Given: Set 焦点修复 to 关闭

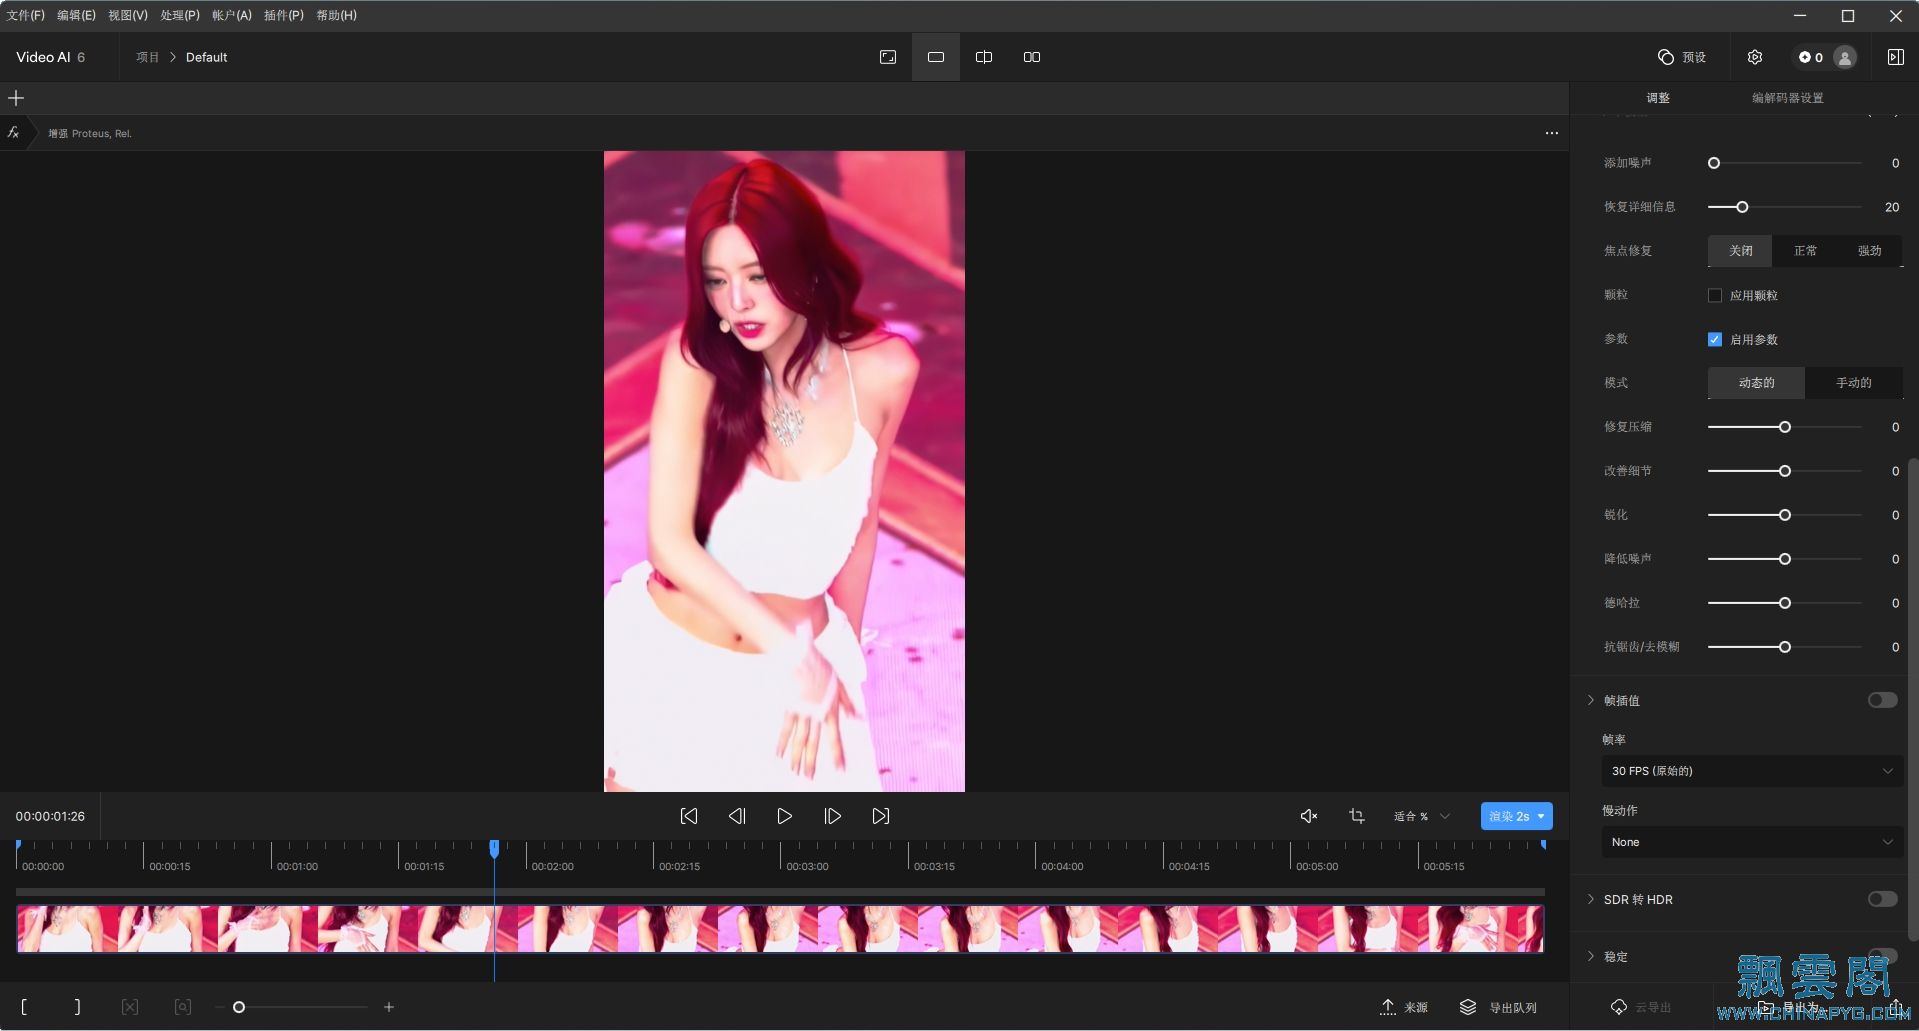Looking at the screenshot, I should tap(1740, 251).
